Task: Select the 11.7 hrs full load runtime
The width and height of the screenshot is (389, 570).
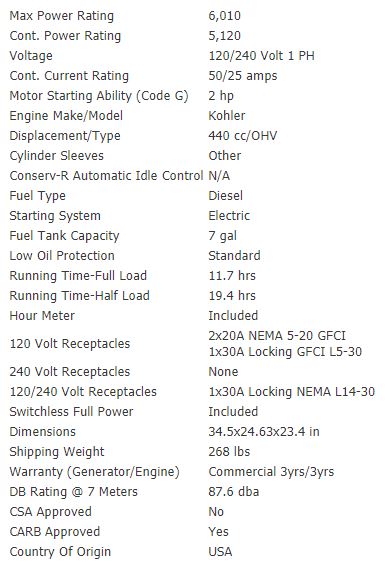Action: click(232, 276)
